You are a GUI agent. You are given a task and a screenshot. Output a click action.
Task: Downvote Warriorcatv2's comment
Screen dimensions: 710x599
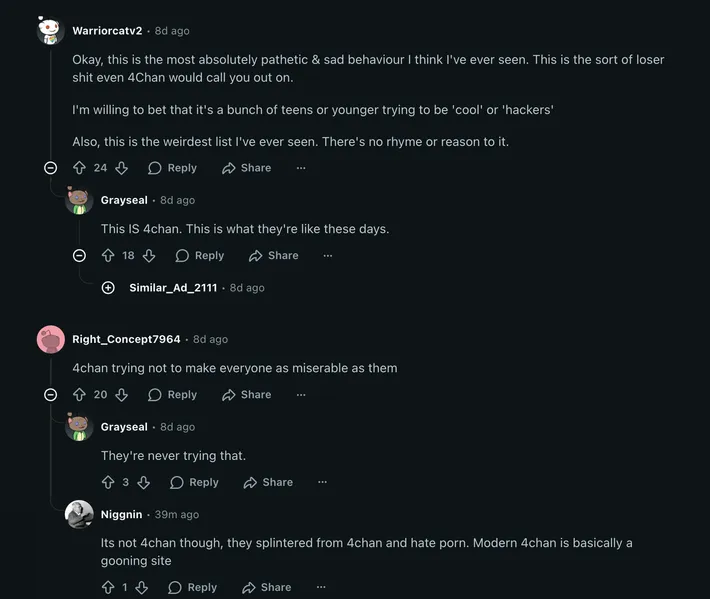pos(121,168)
